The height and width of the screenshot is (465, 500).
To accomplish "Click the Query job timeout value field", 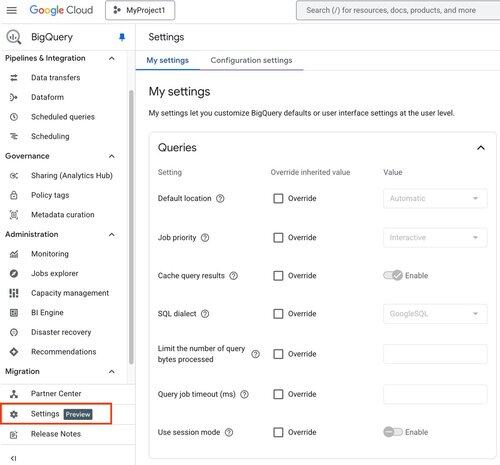I will pos(435,394).
